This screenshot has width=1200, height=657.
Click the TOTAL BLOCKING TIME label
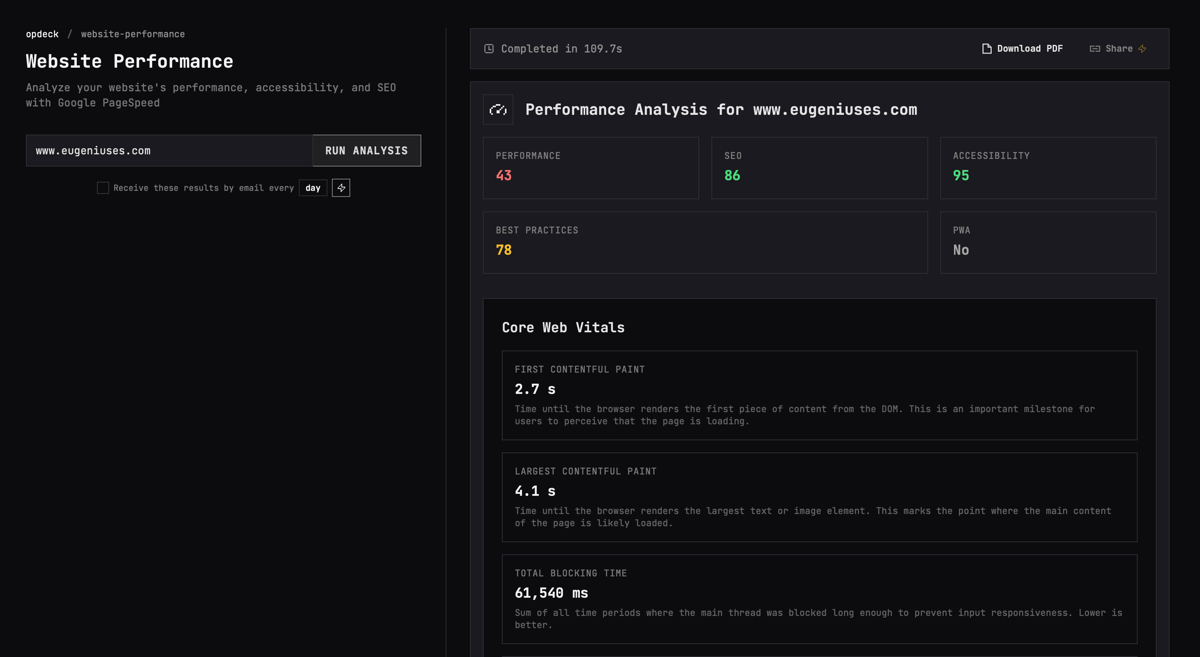(571, 574)
